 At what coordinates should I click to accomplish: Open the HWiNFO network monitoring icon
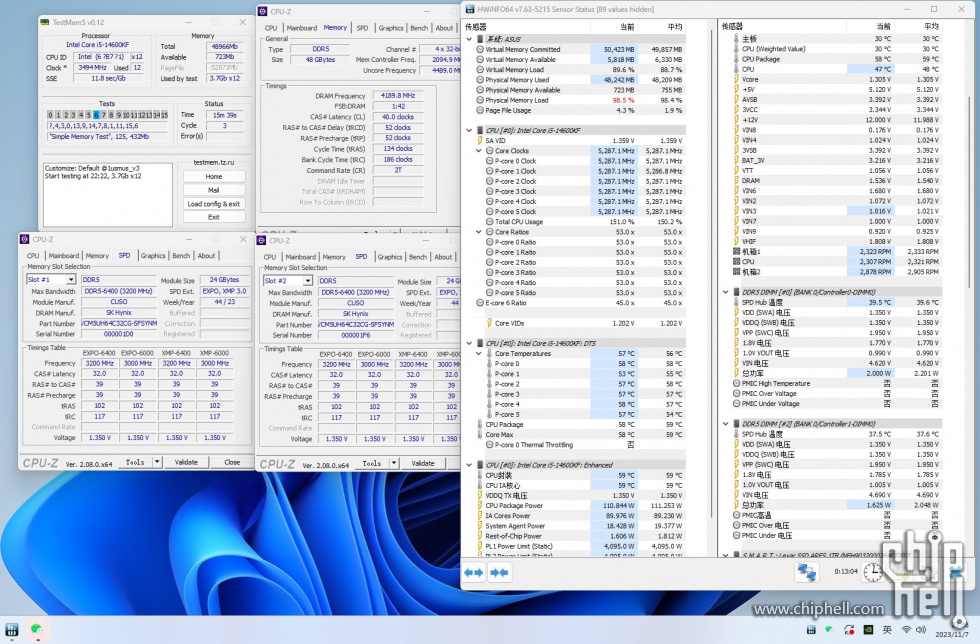pos(806,571)
